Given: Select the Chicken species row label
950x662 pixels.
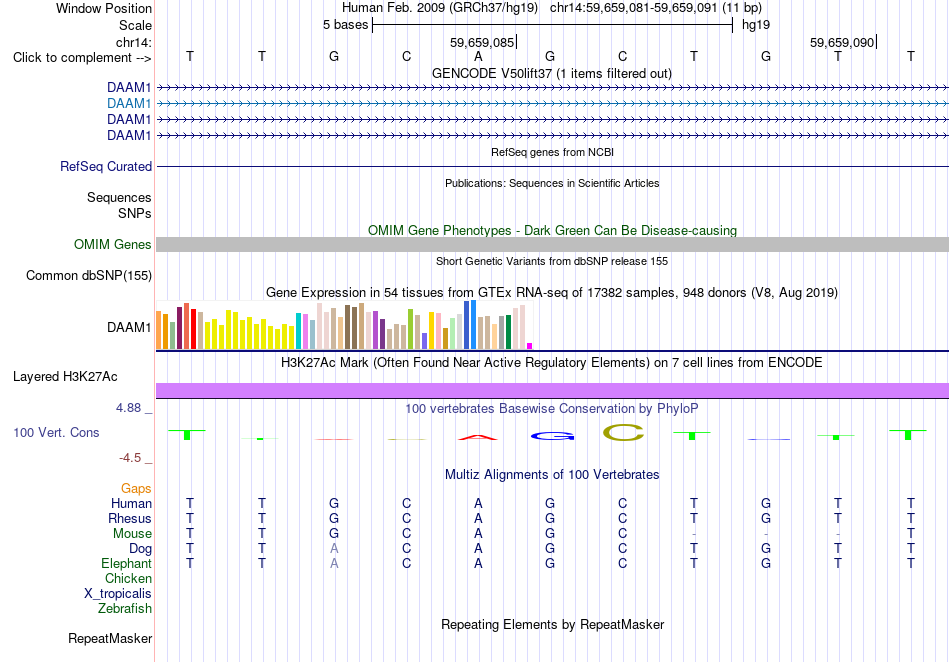Looking at the screenshot, I should click(128, 578).
